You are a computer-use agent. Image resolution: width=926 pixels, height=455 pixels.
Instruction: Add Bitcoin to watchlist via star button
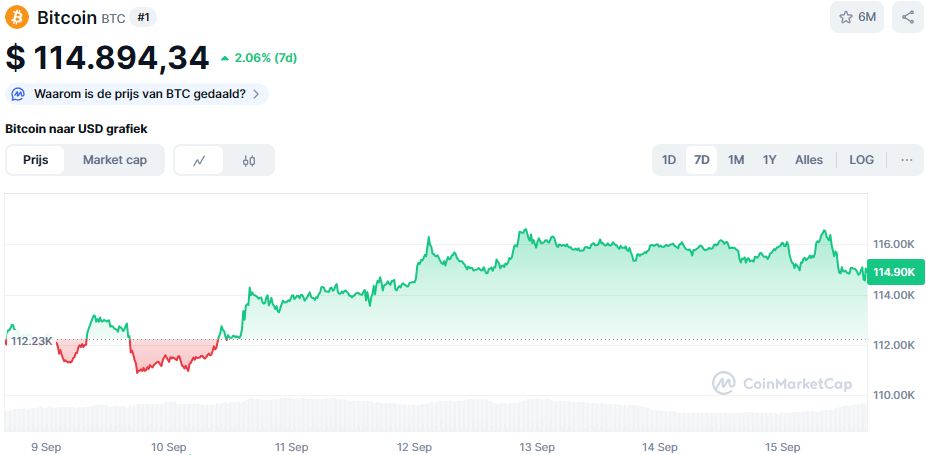[x=856, y=17]
